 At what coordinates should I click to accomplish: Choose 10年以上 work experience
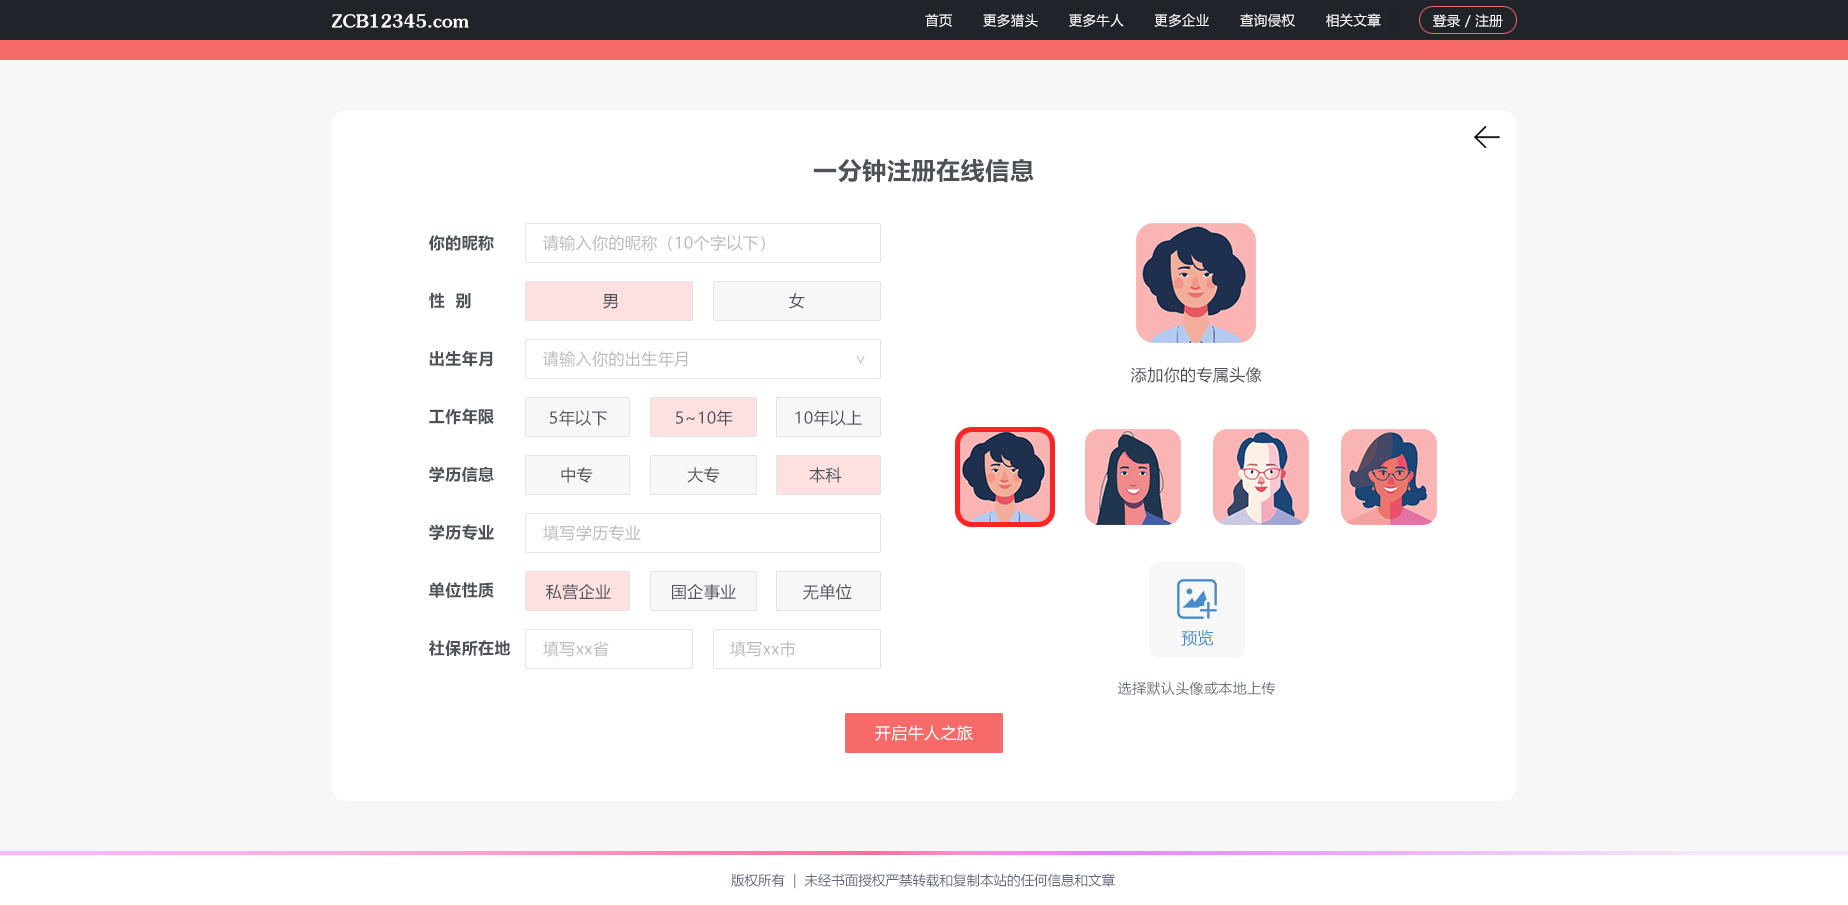(828, 417)
